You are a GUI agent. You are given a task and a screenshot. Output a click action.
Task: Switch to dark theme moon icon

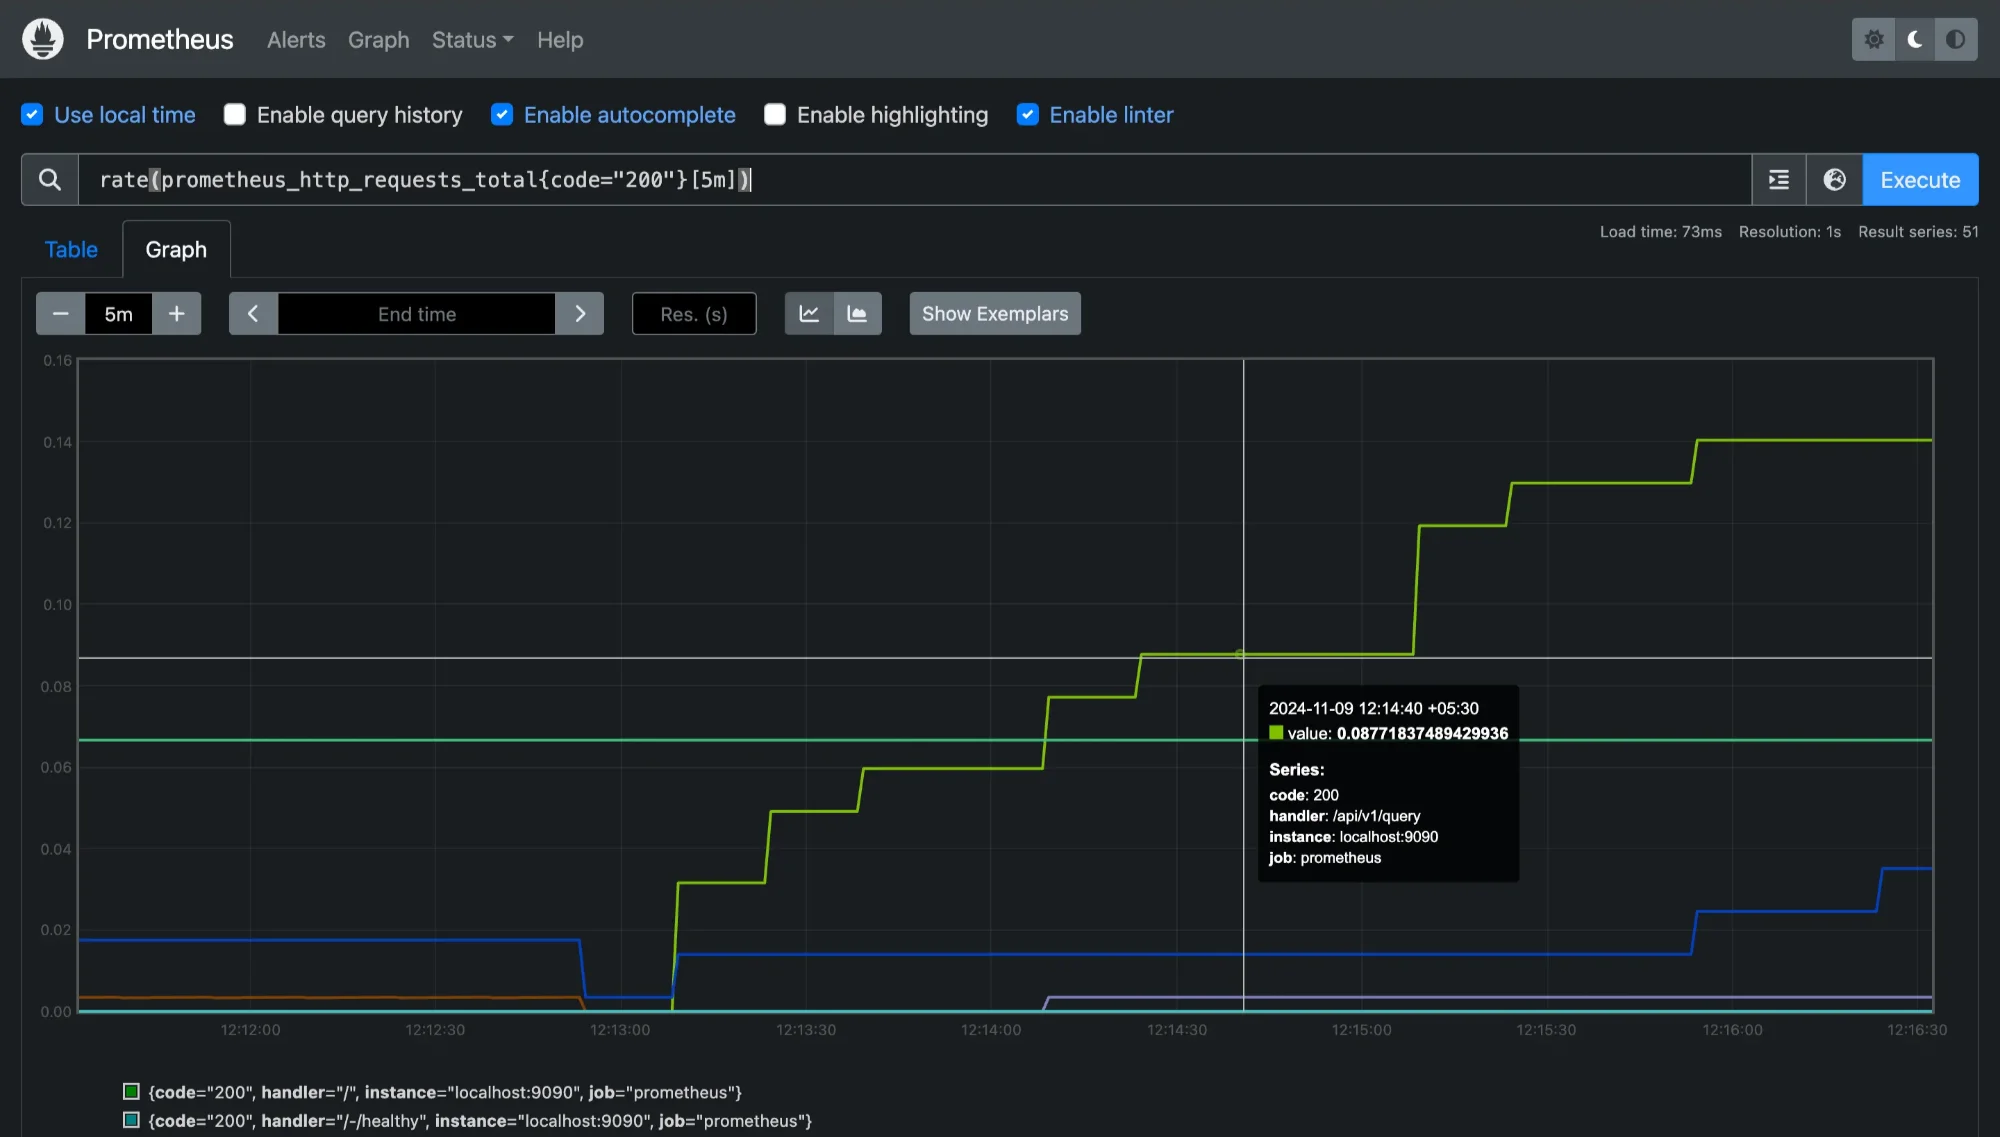1915,40
